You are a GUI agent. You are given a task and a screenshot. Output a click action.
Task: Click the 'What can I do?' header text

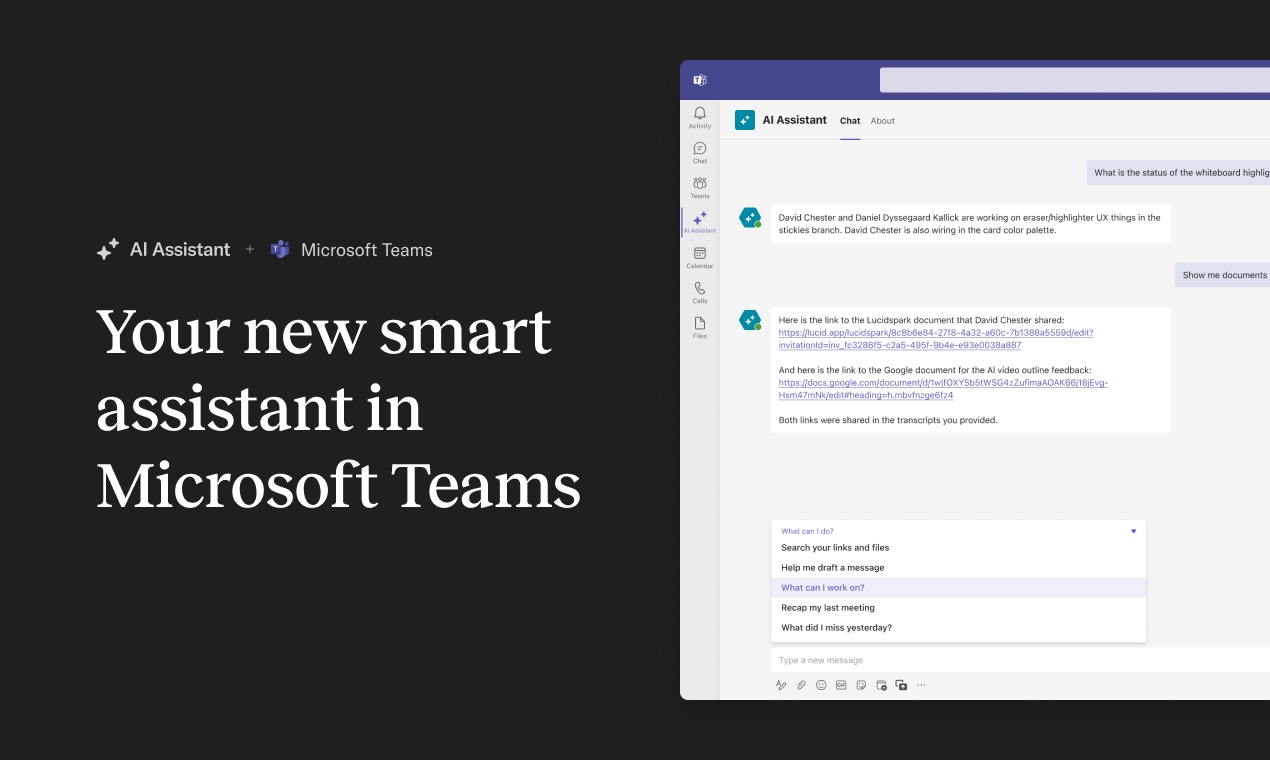(807, 531)
